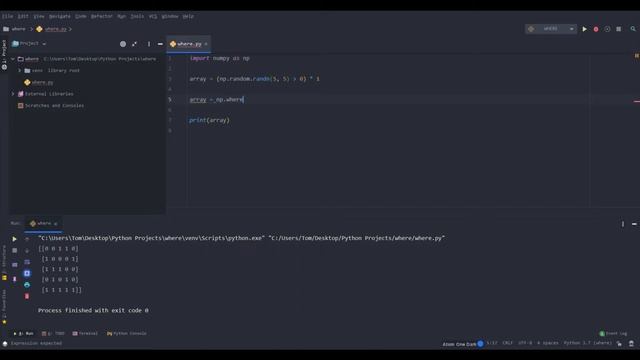The image size is (640, 360).
Task: Close the where.py editor tab
Action: tap(206, 44)
